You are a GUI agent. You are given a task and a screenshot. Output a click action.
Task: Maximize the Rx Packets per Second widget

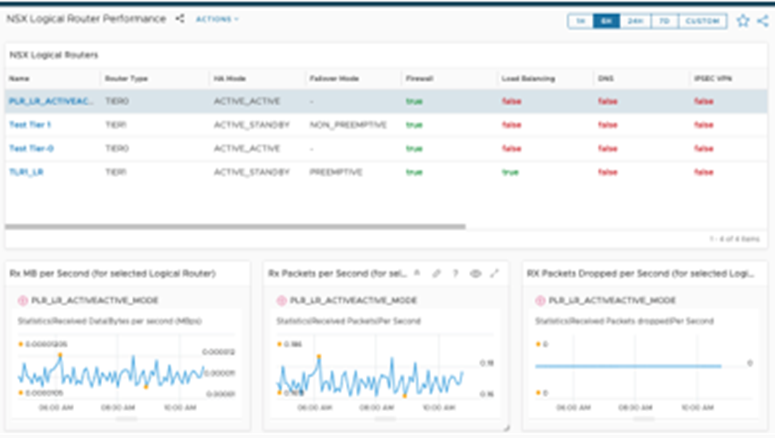[494, 273]
